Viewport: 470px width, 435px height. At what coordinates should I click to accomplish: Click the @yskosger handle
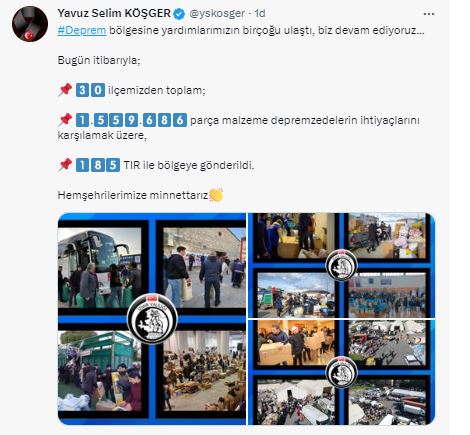pyautogui.click(x=217, y=13)
